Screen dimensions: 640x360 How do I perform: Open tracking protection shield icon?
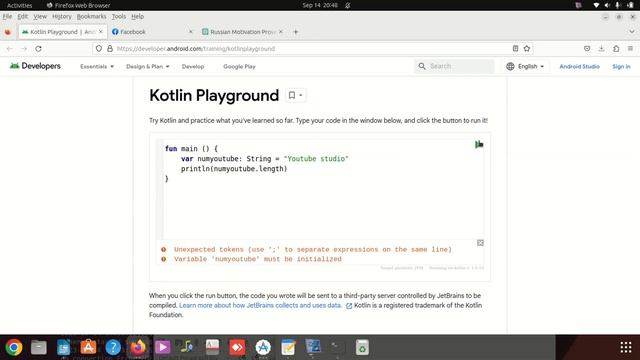pyautogui.click(x=99, y=49)
